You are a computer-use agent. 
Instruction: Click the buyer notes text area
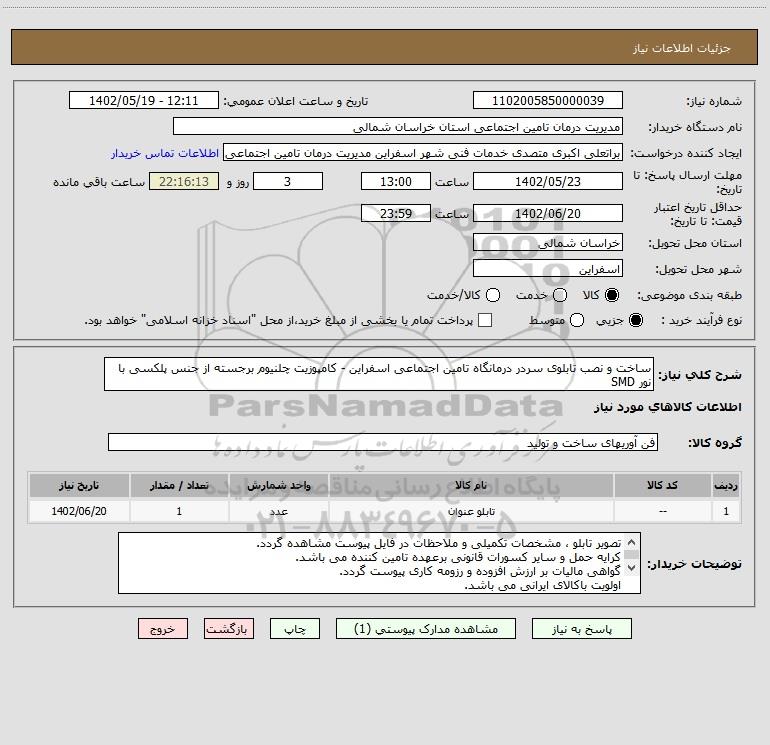[379, 563]
